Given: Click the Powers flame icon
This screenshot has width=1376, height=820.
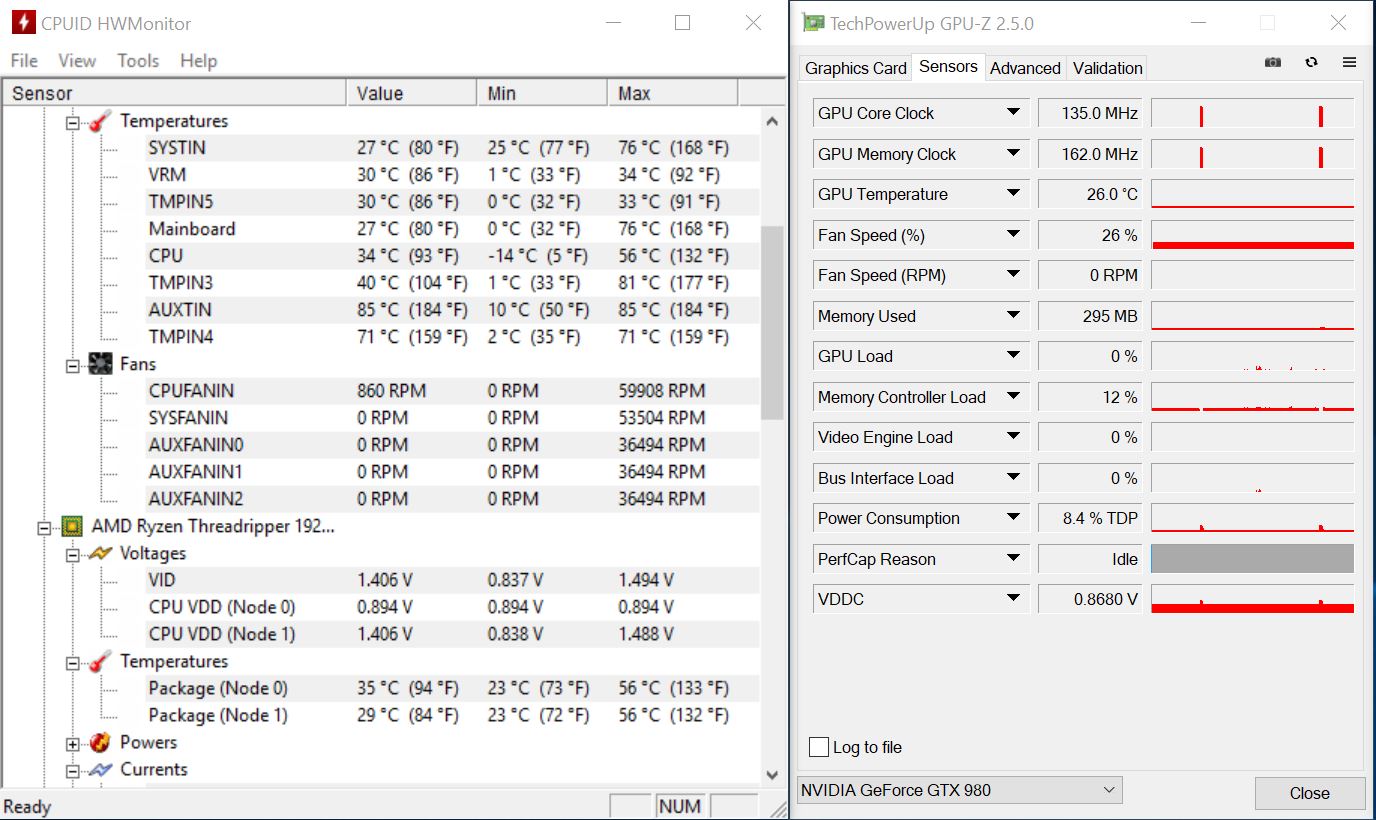Looking at the screenshot, I should pos(100,742).
